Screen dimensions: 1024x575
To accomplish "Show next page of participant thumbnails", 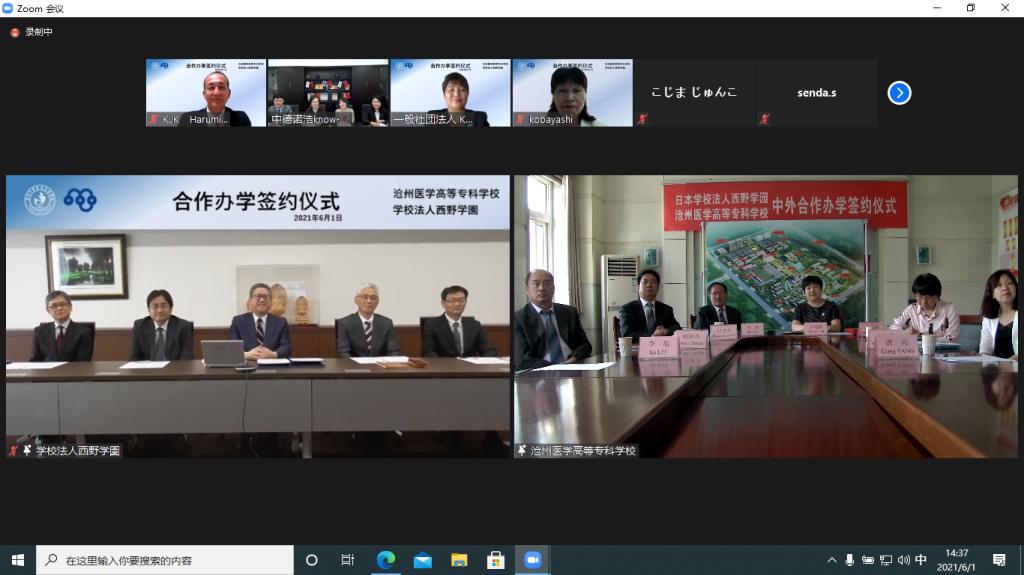I will coord(899,93).
